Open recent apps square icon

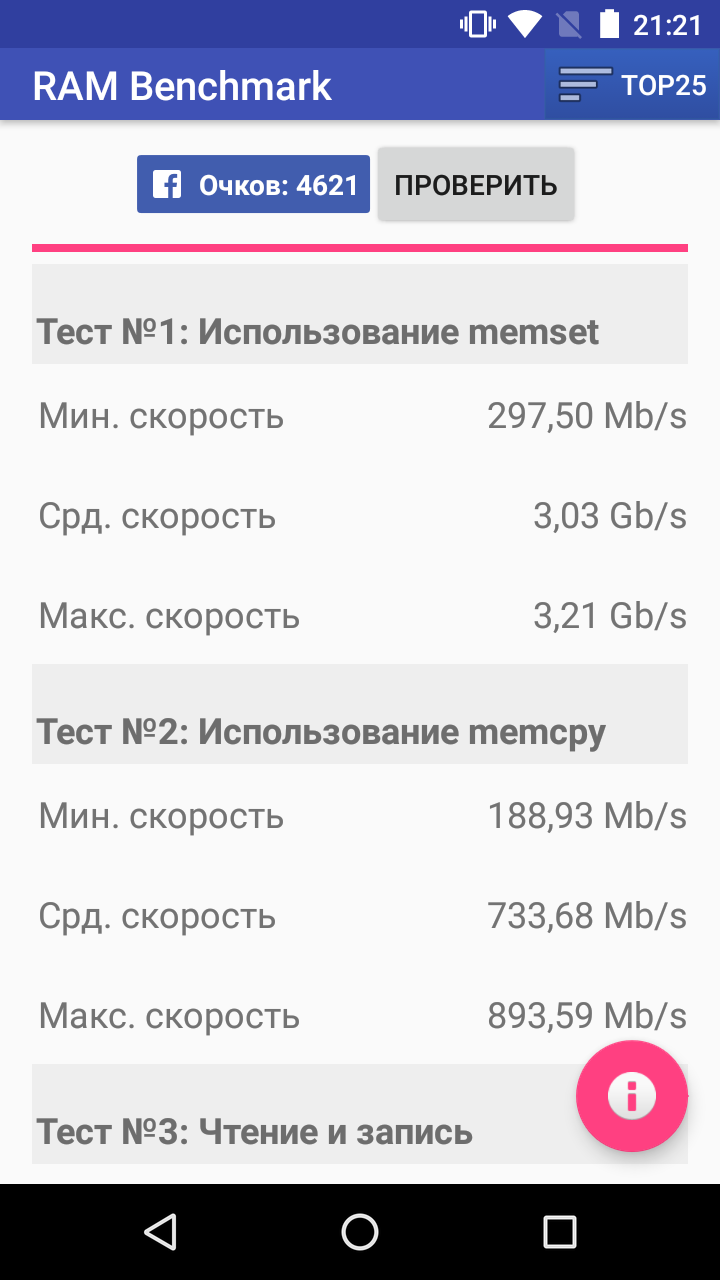(560, 1232)
